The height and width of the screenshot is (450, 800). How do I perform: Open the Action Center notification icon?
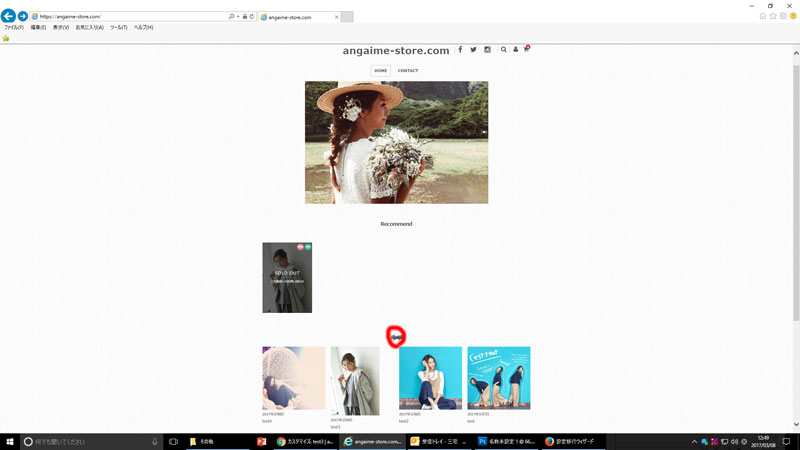point(786,442)
